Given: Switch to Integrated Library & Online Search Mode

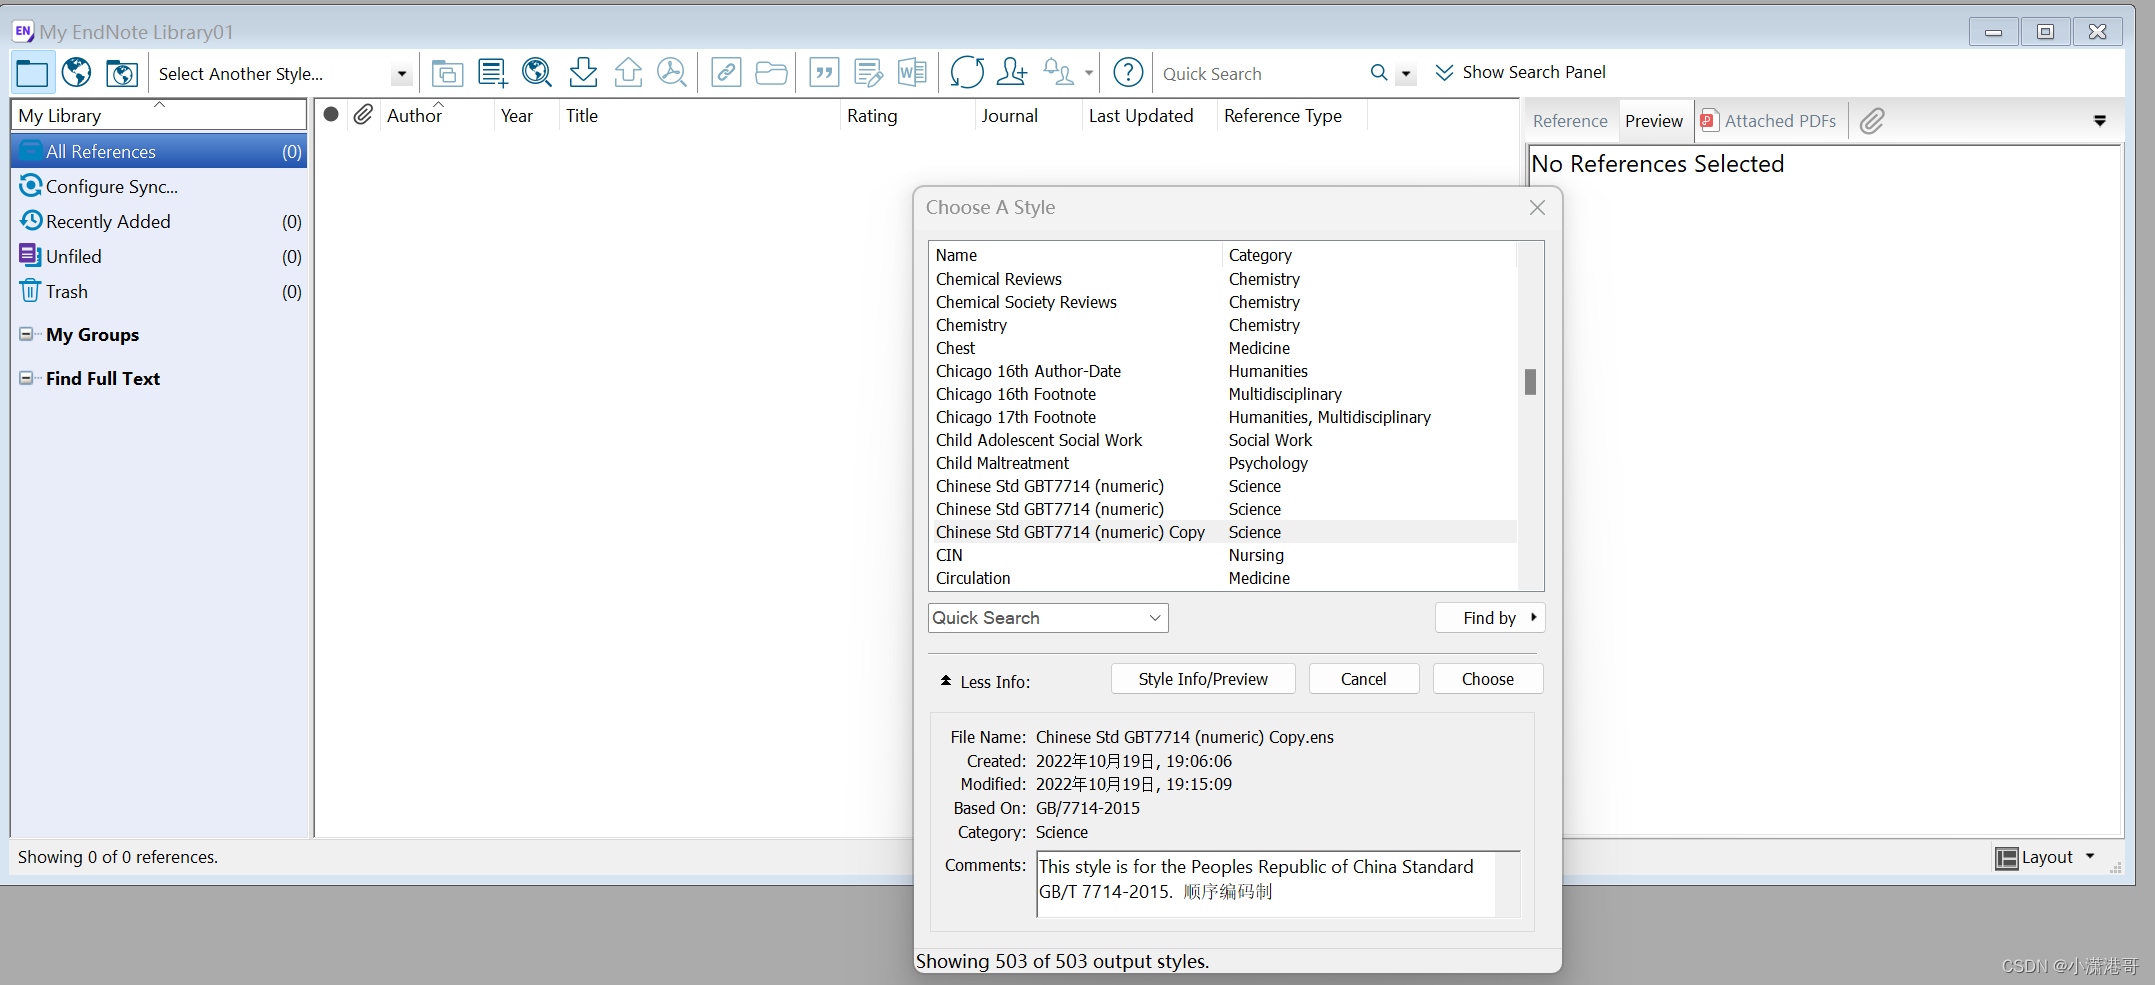Looking at the screenshot, I should [122, 73].
